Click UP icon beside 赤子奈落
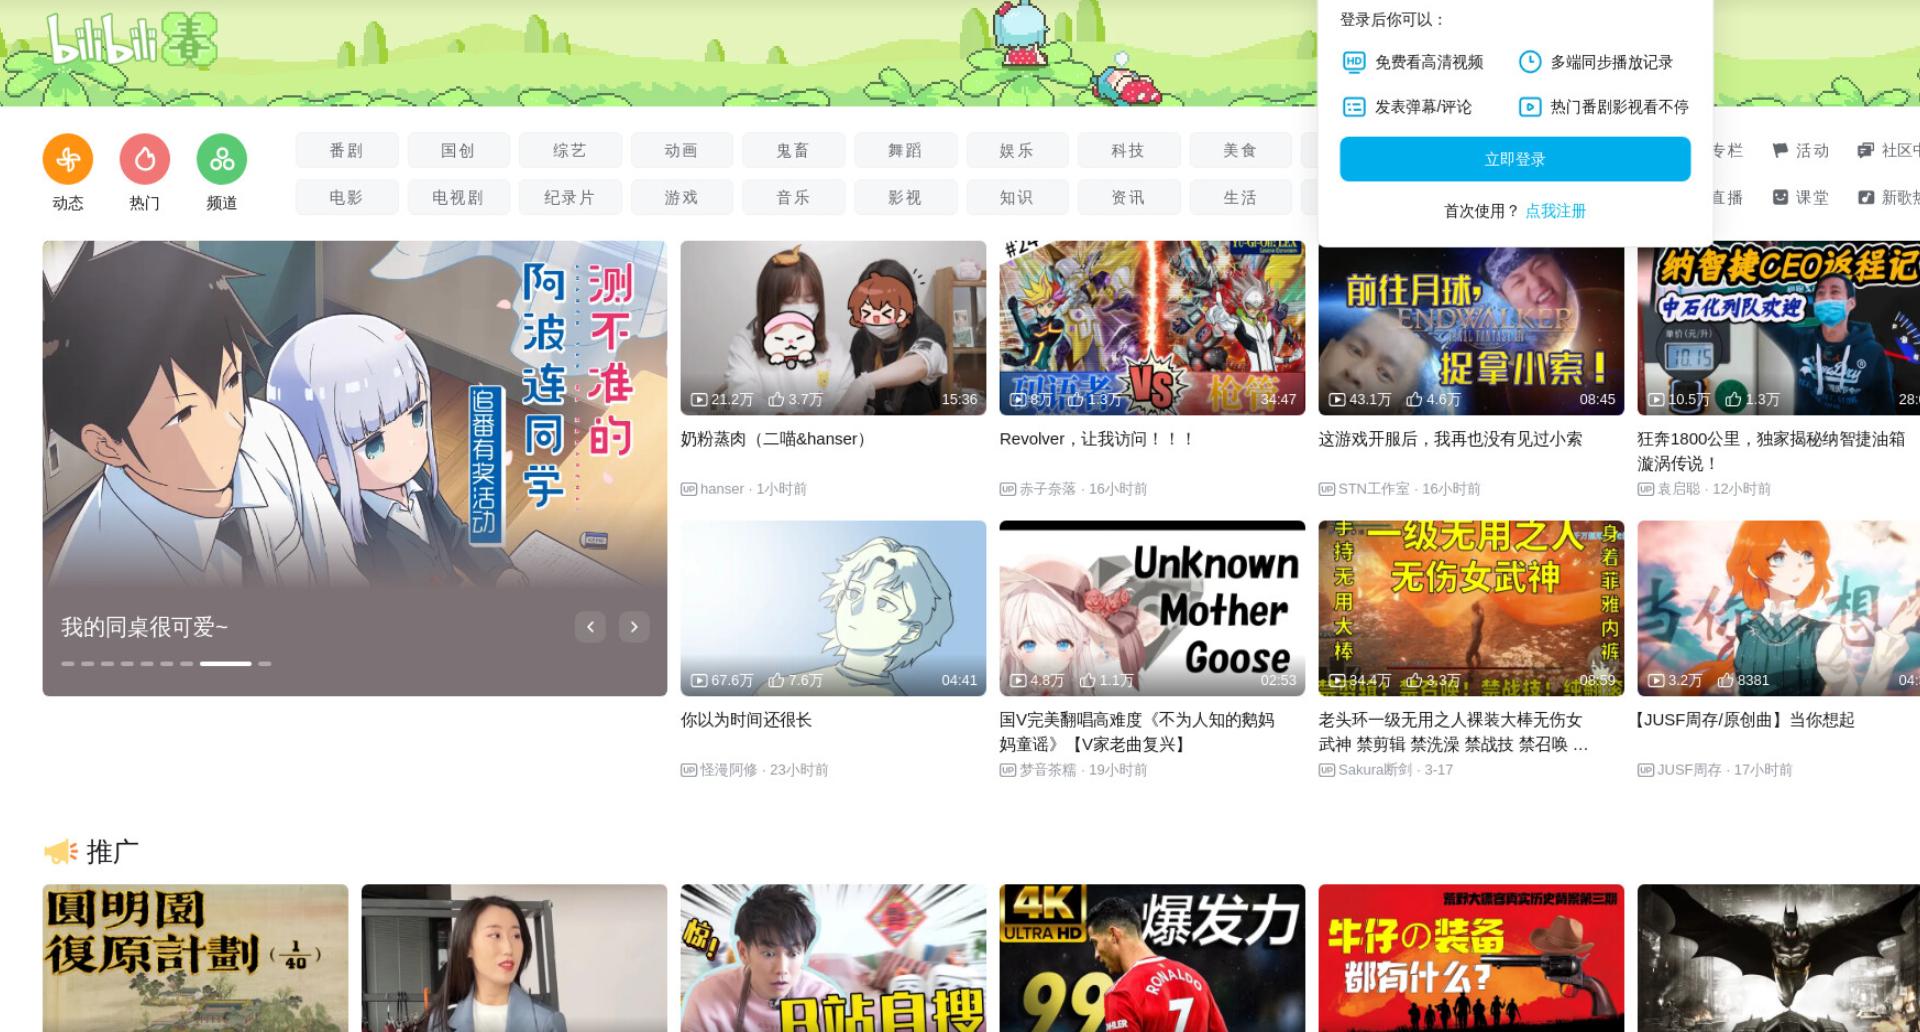This screenshot has width=1920, height=1032. pos(1007,489)
